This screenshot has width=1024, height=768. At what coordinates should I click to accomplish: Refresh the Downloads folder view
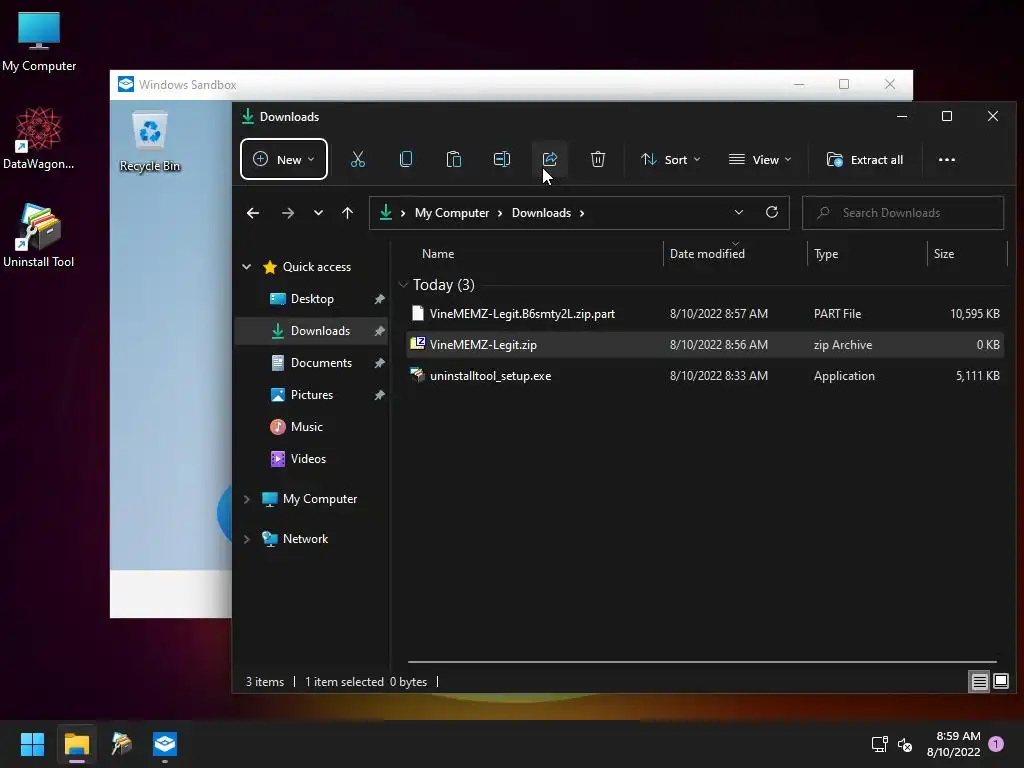(x=772, y=212)
